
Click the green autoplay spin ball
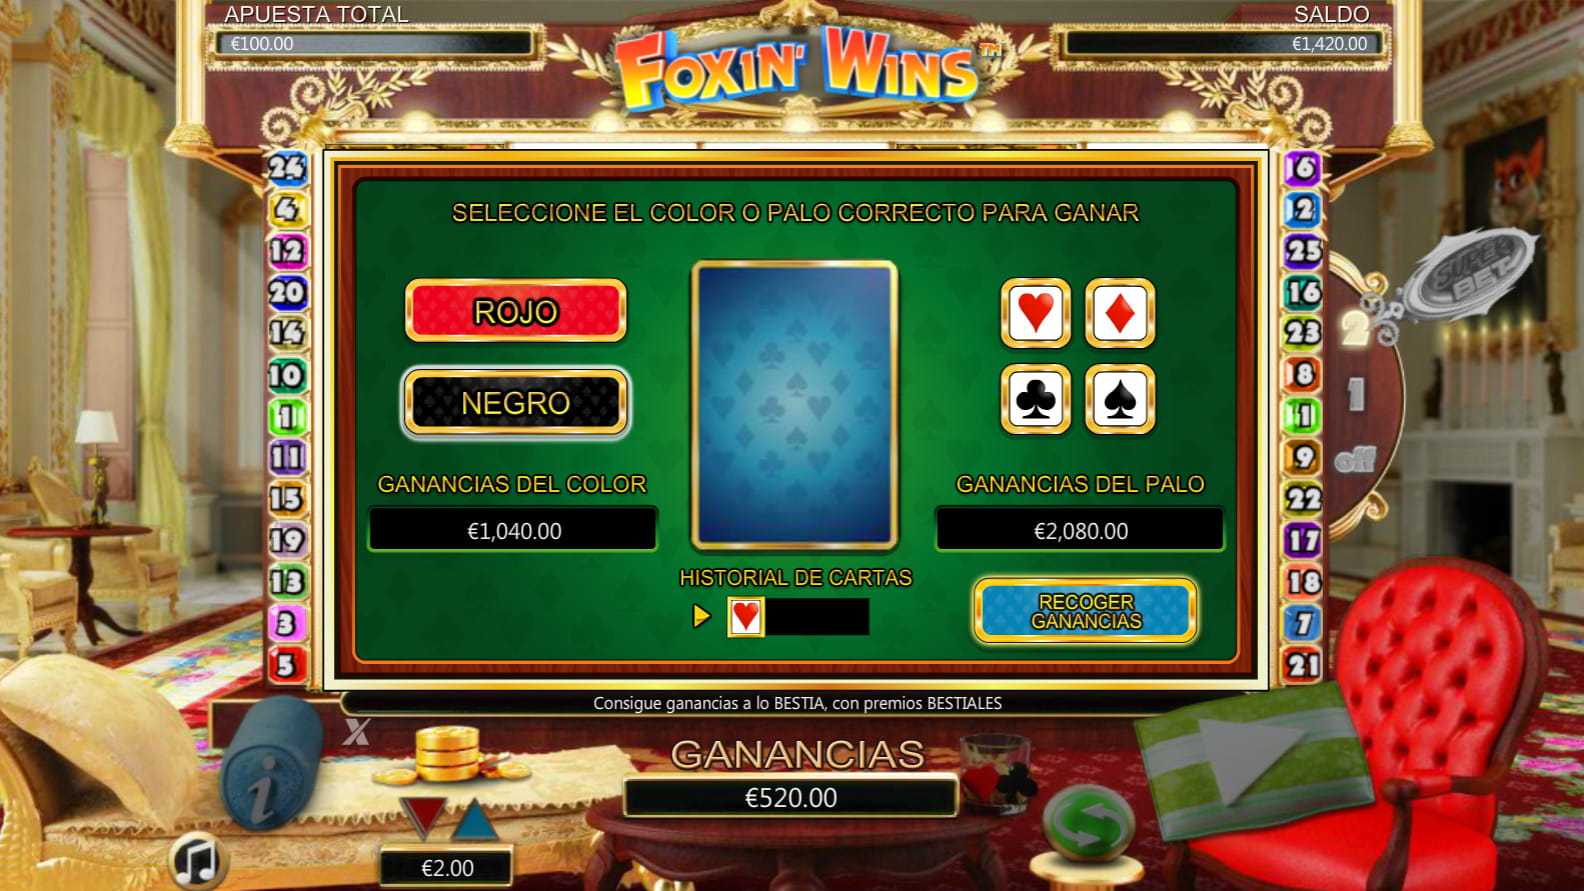point(1089,820)
